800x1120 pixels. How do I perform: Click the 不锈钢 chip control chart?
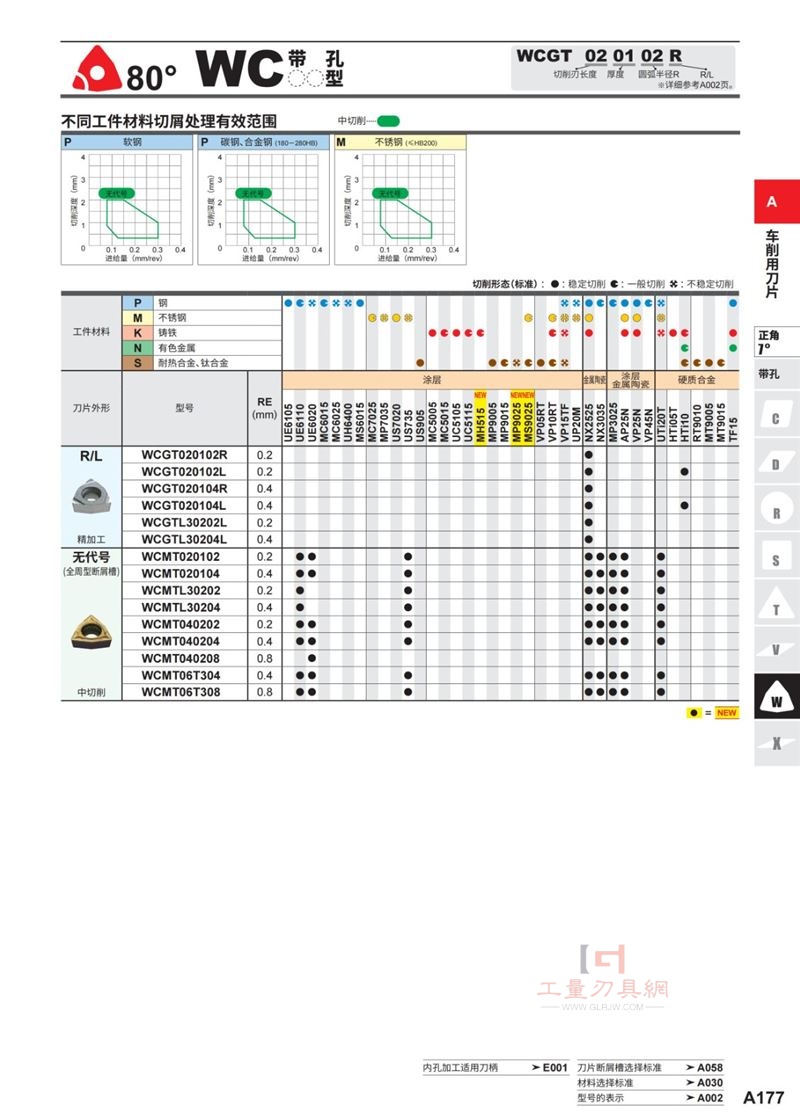coord(400,199)
